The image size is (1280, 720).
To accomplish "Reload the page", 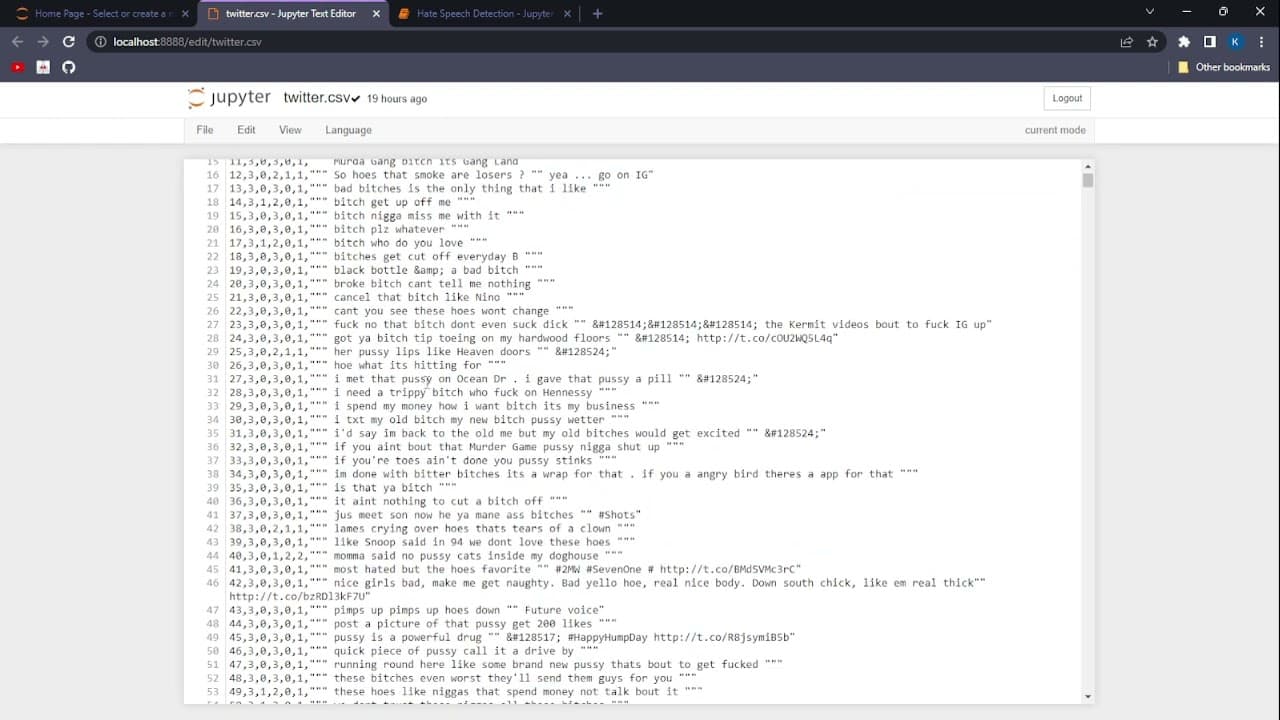I will tap(69, 42).
